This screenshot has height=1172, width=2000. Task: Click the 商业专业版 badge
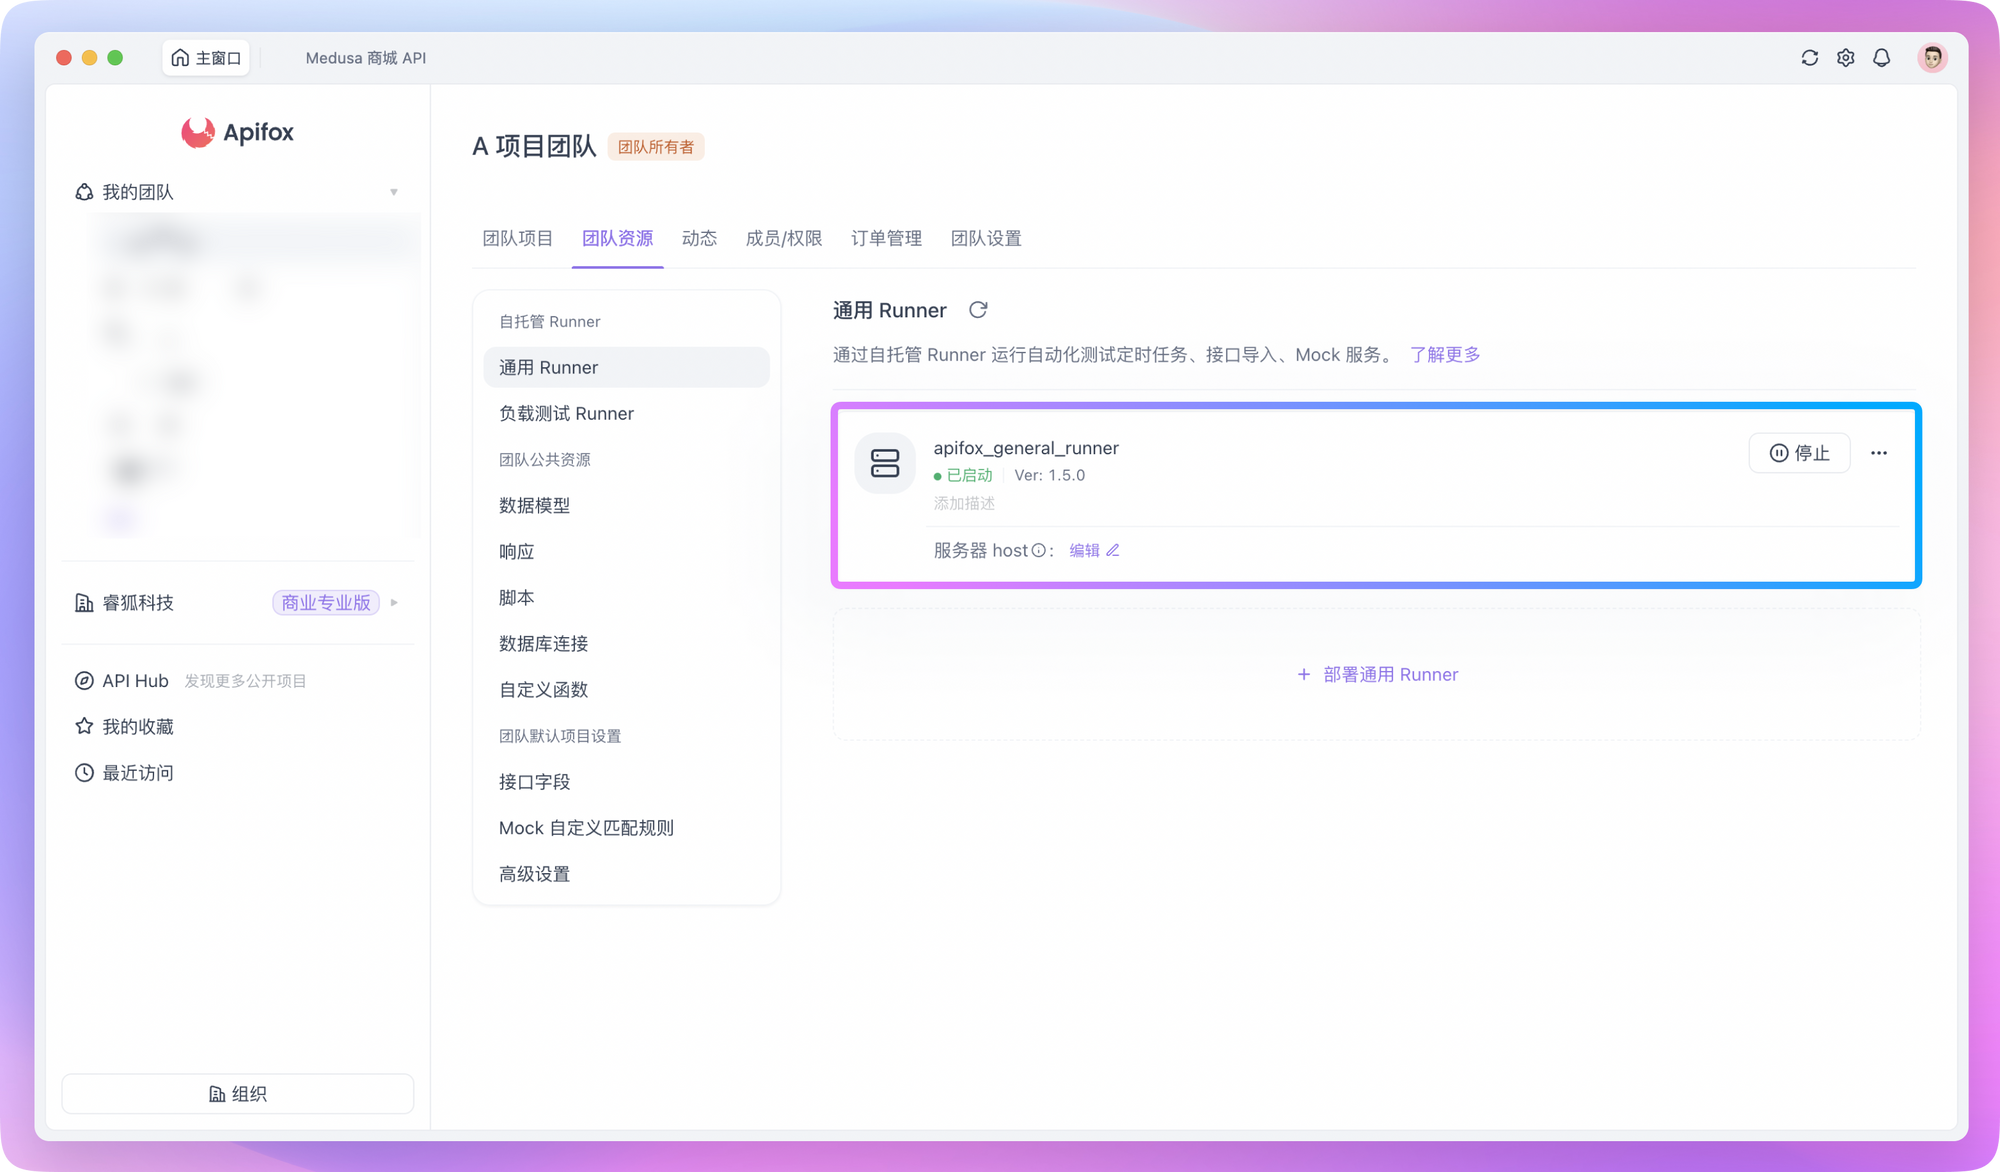click(x=326, y=603)
